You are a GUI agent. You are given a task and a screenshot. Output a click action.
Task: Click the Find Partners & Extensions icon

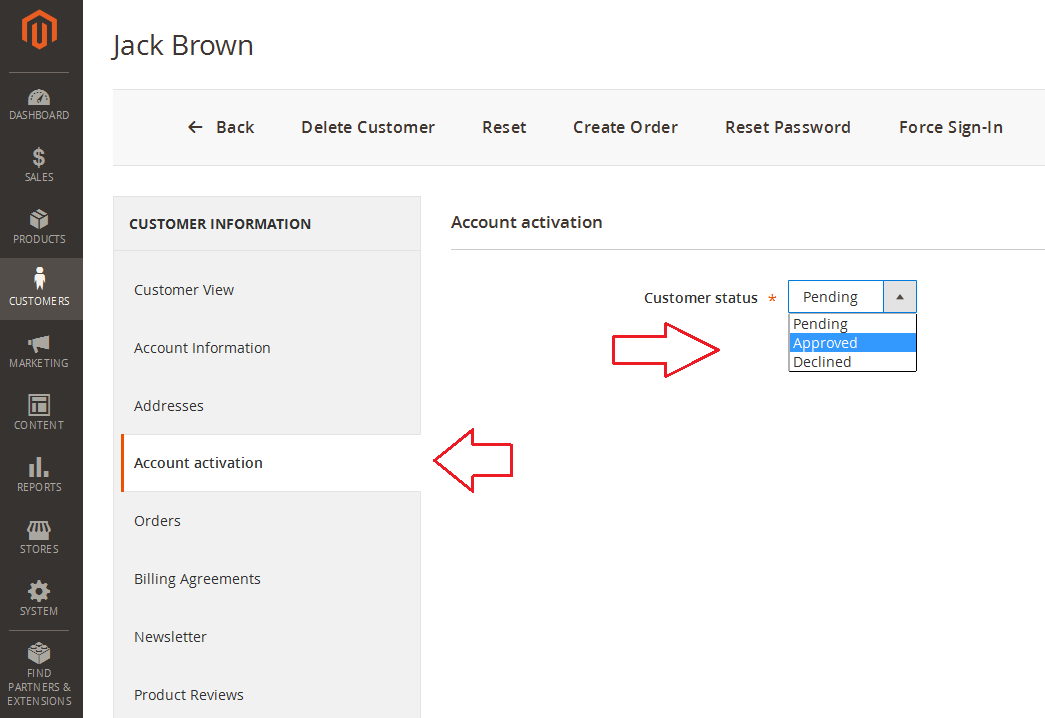(x=39, y=655)
